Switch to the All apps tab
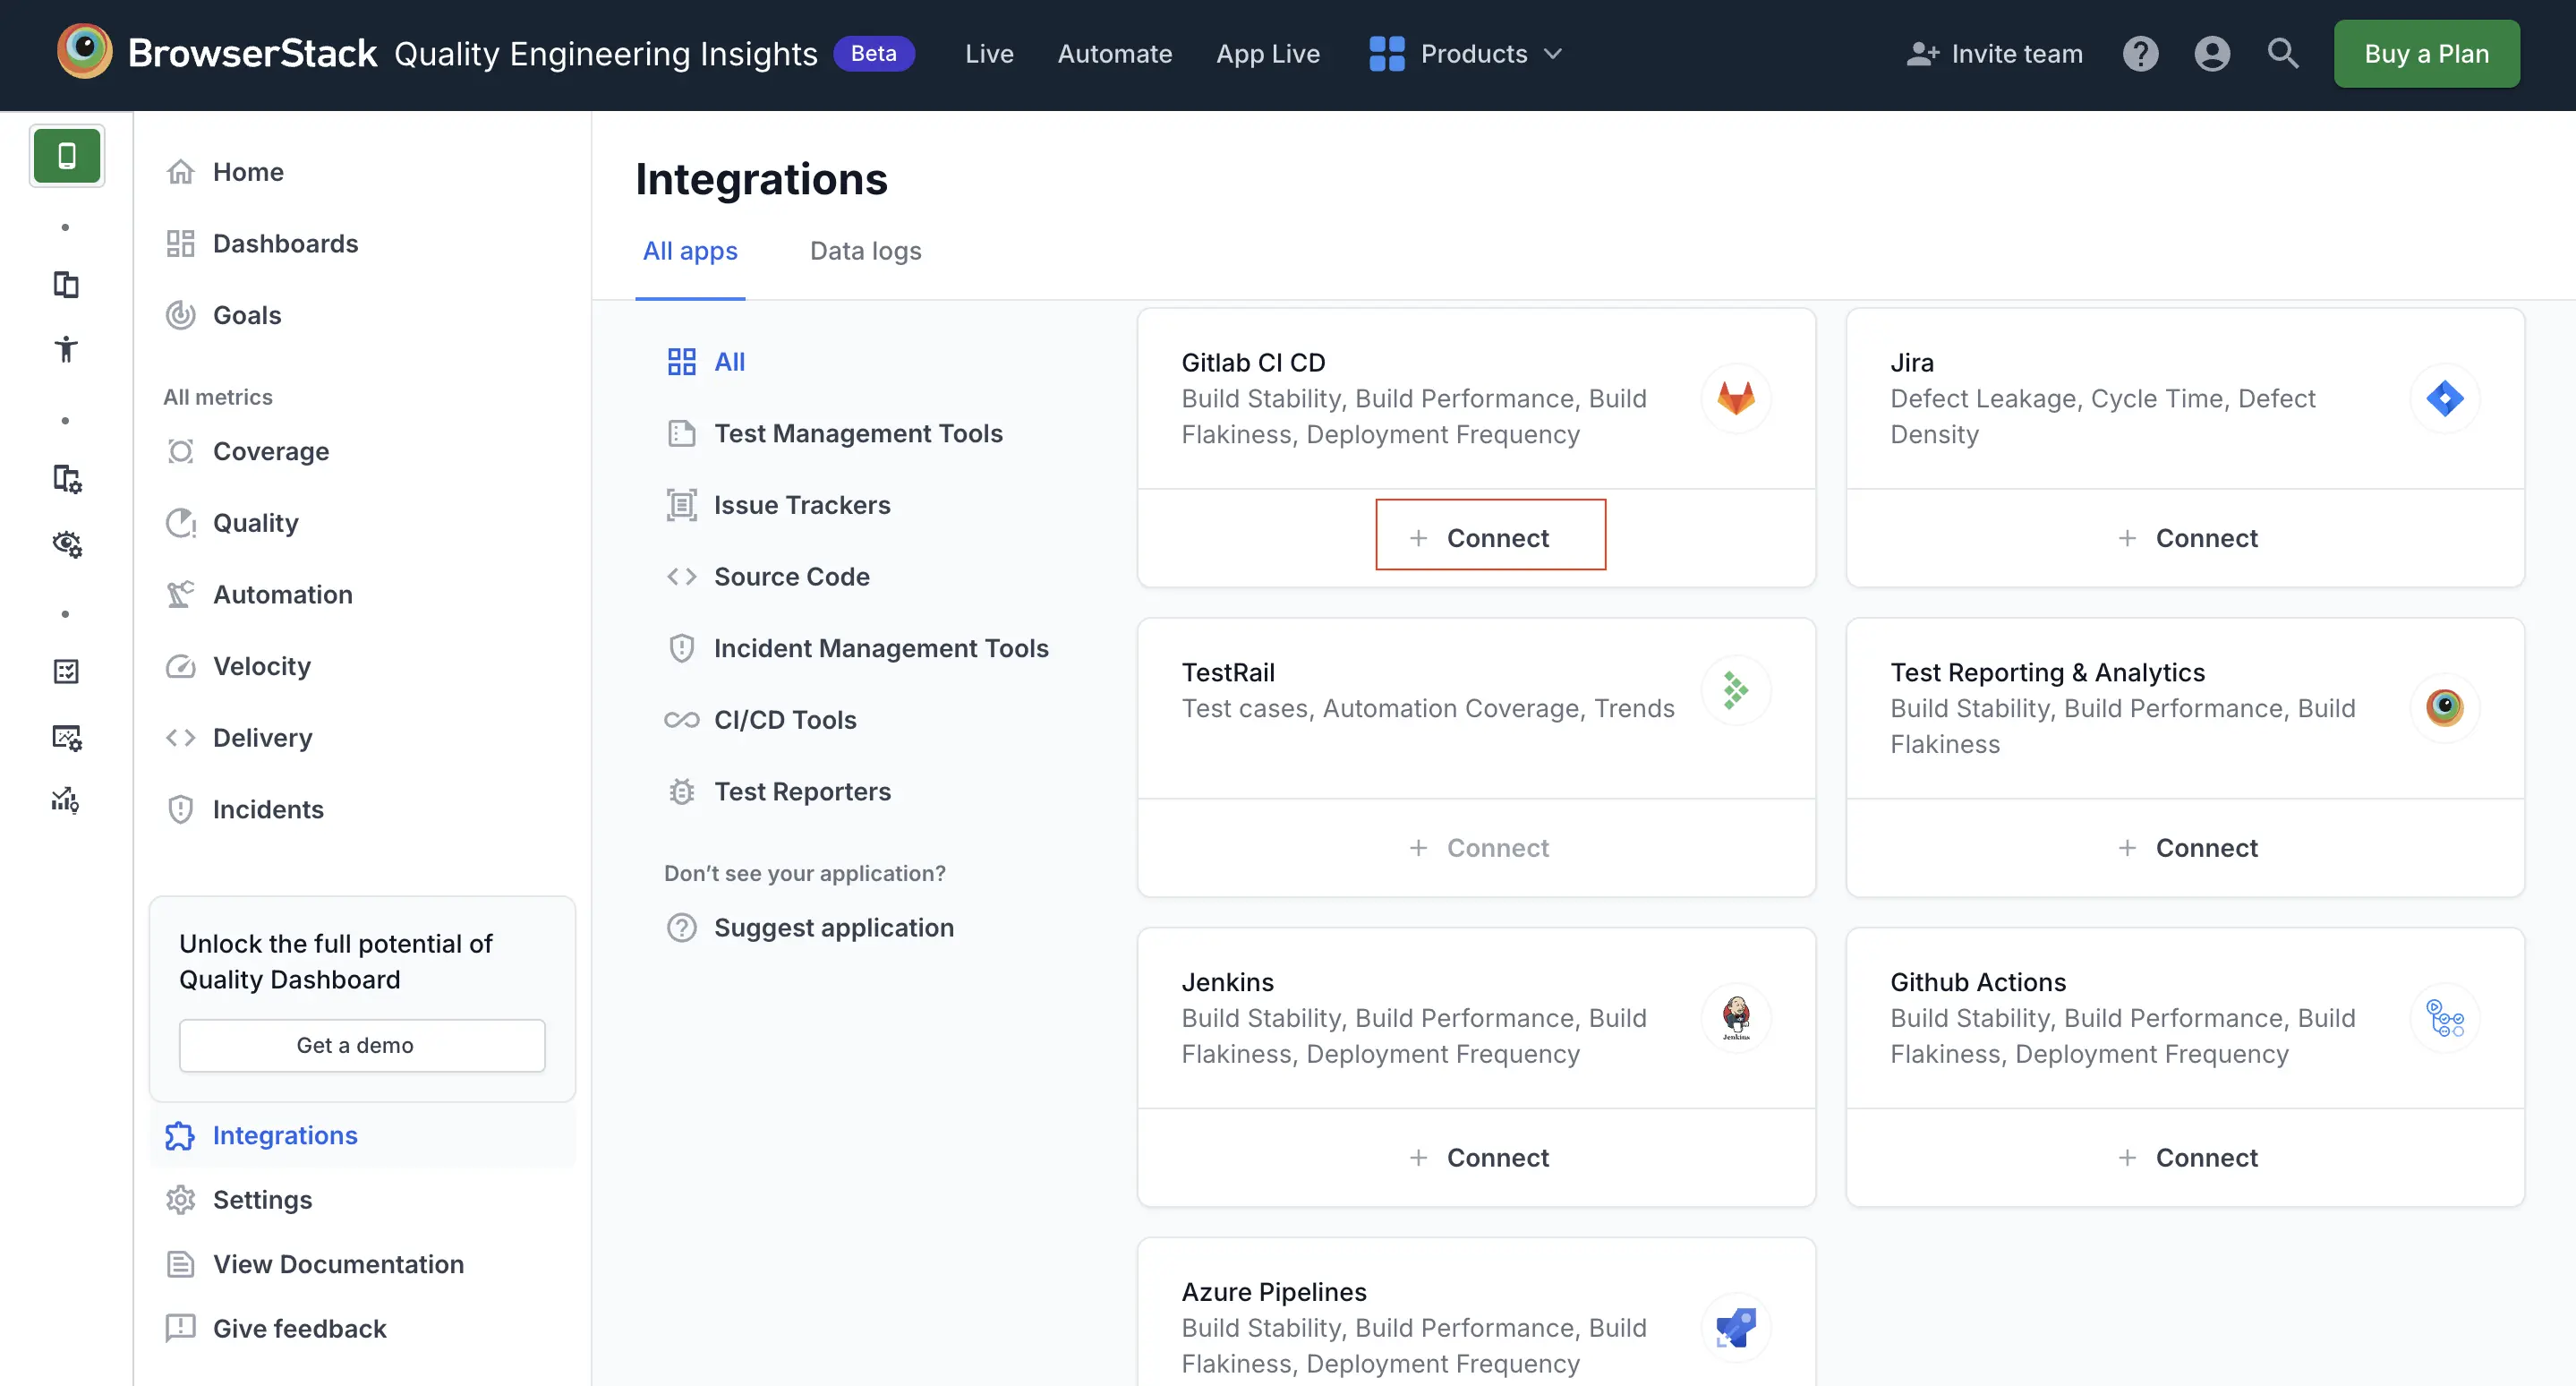 (x=690, y=251)
